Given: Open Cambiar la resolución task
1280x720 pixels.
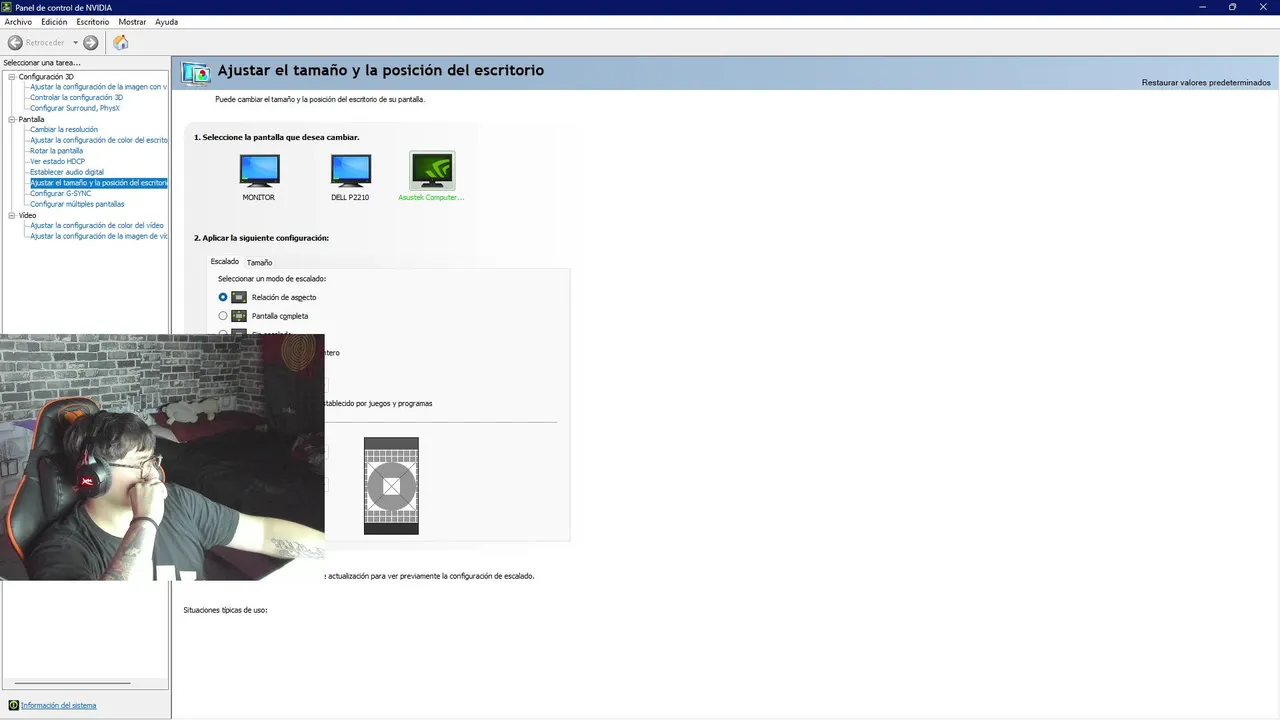Looking at the screenshot, I should 64,130.
